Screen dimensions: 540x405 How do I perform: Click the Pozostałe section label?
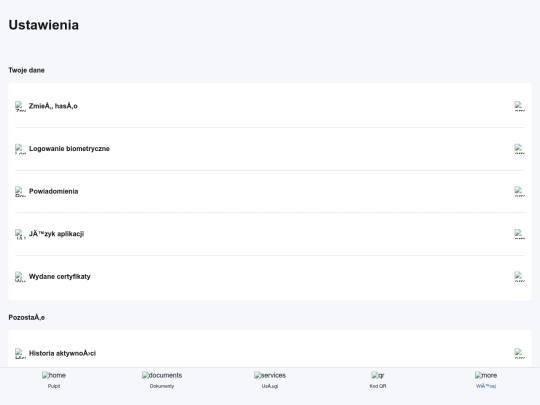pyautogui.click(x=27, y=318)
